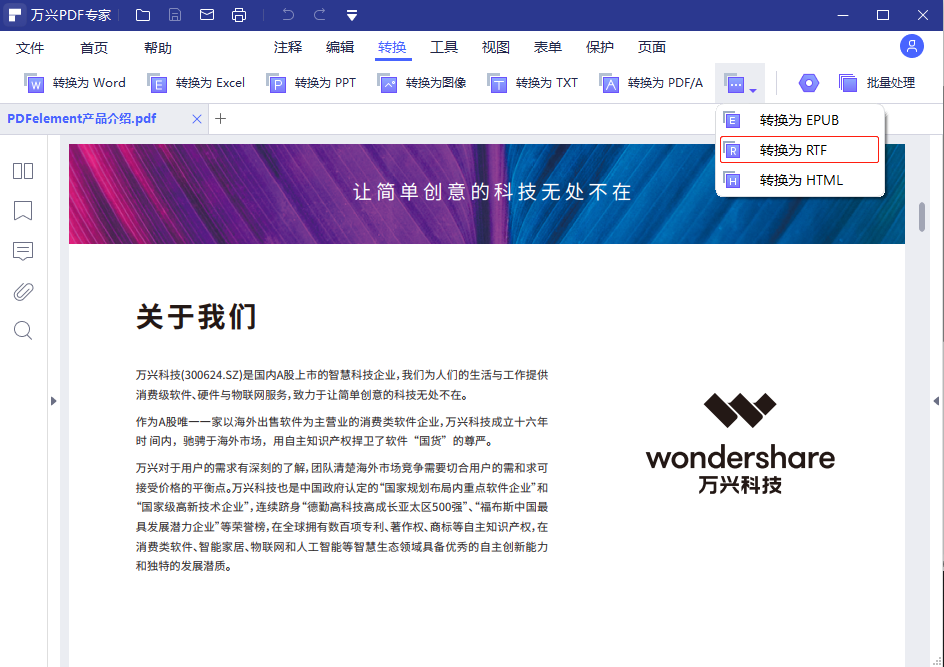Open the annotations panel in the sidebar

point(22,251)
